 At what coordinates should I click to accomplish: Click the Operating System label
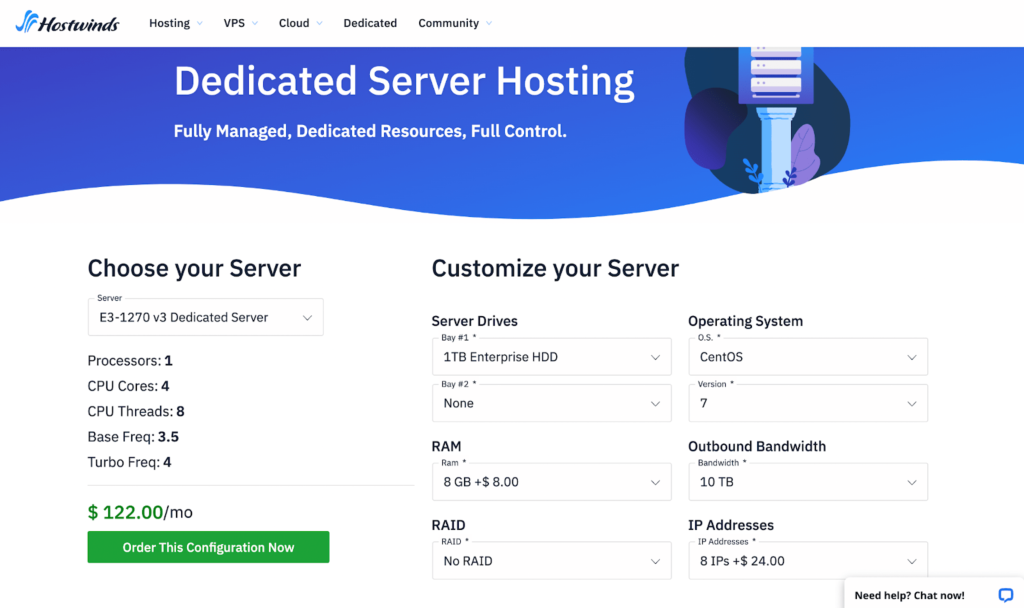click(x=745, y=321)
